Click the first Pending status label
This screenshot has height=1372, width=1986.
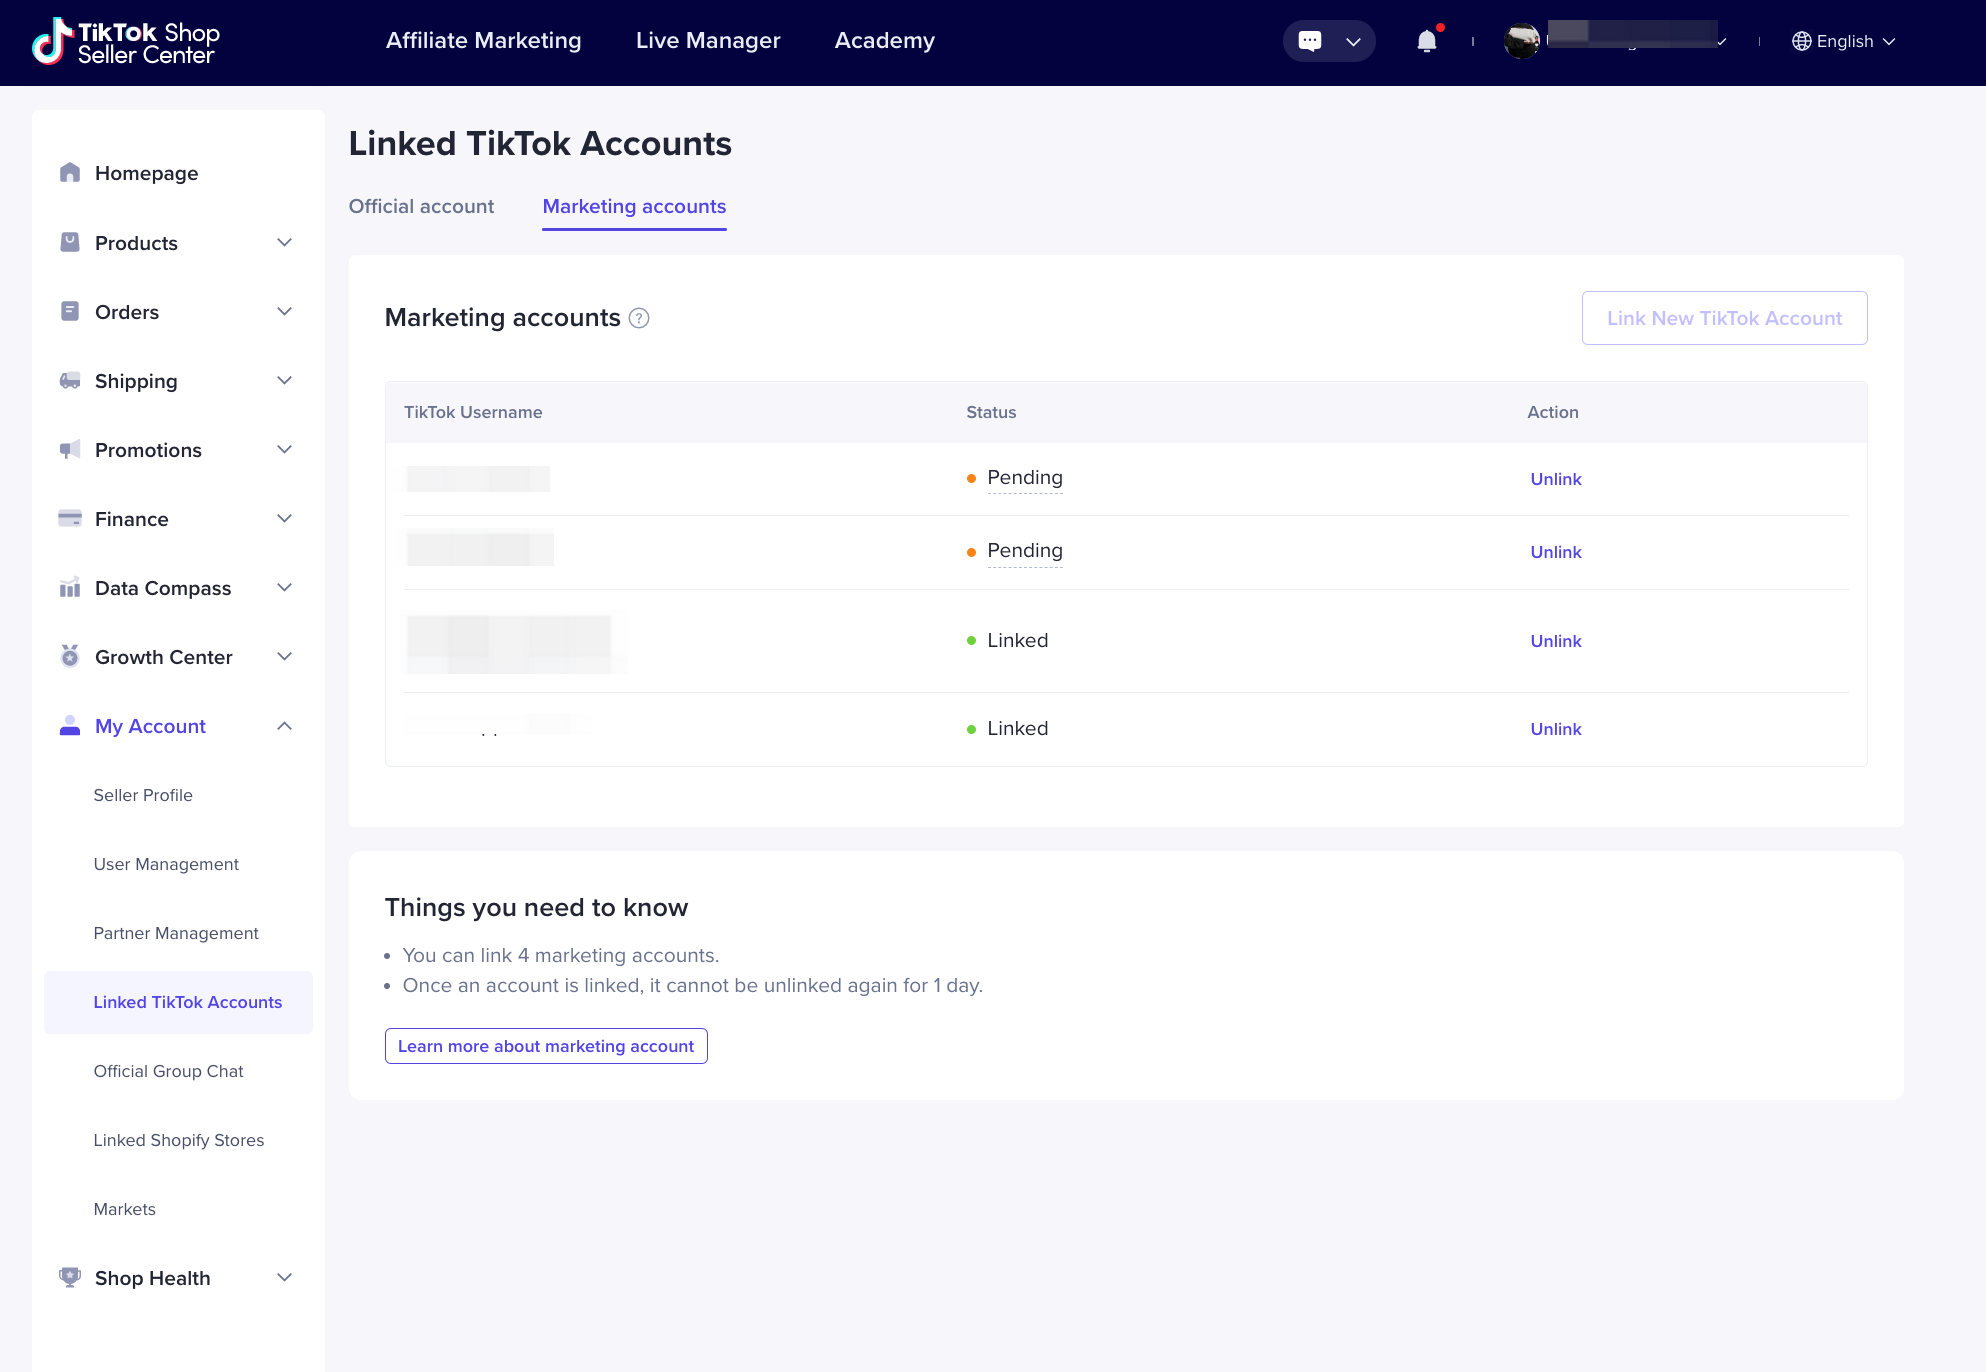(1024, 478)
